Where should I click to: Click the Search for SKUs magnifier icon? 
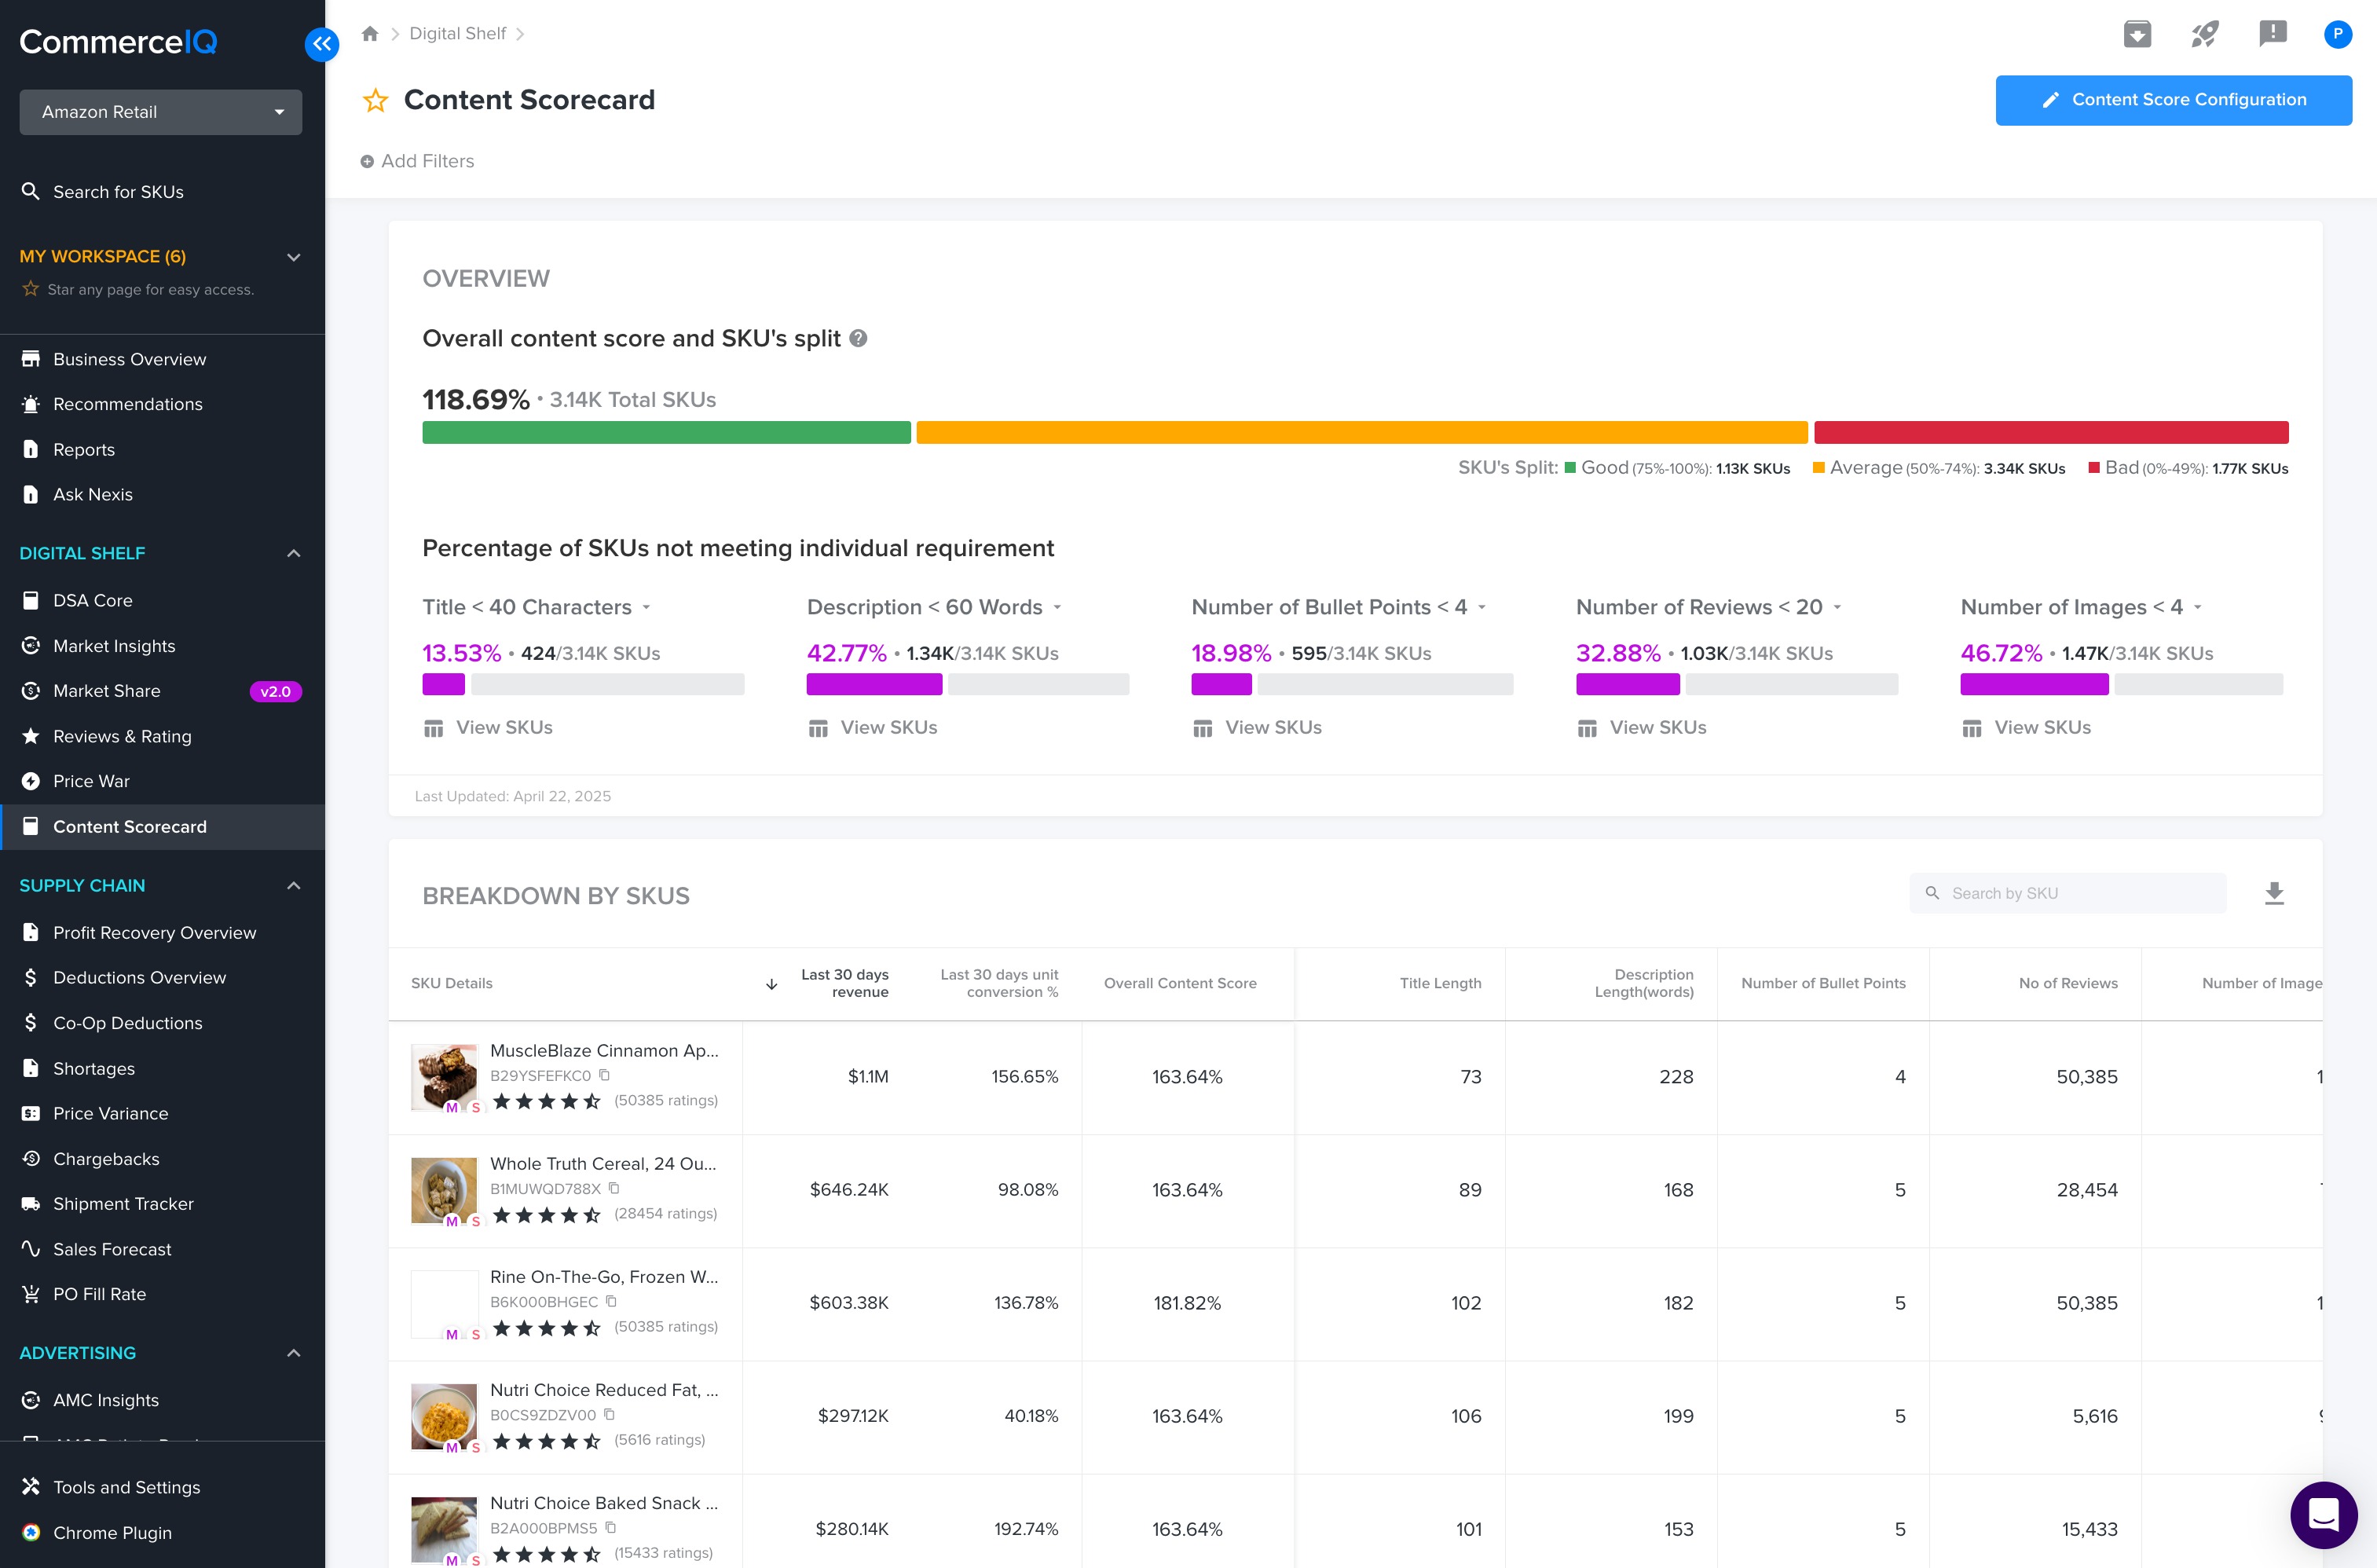pyautogui.click(x=31, y=191)
